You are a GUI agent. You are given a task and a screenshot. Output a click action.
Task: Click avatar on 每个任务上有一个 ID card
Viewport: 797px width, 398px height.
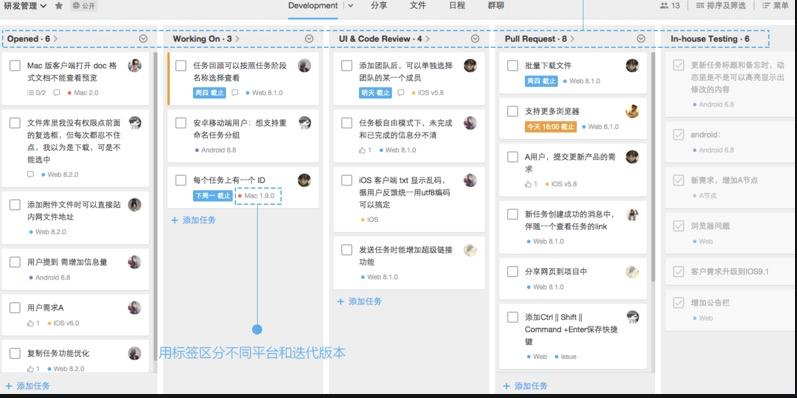click(304, 180)
